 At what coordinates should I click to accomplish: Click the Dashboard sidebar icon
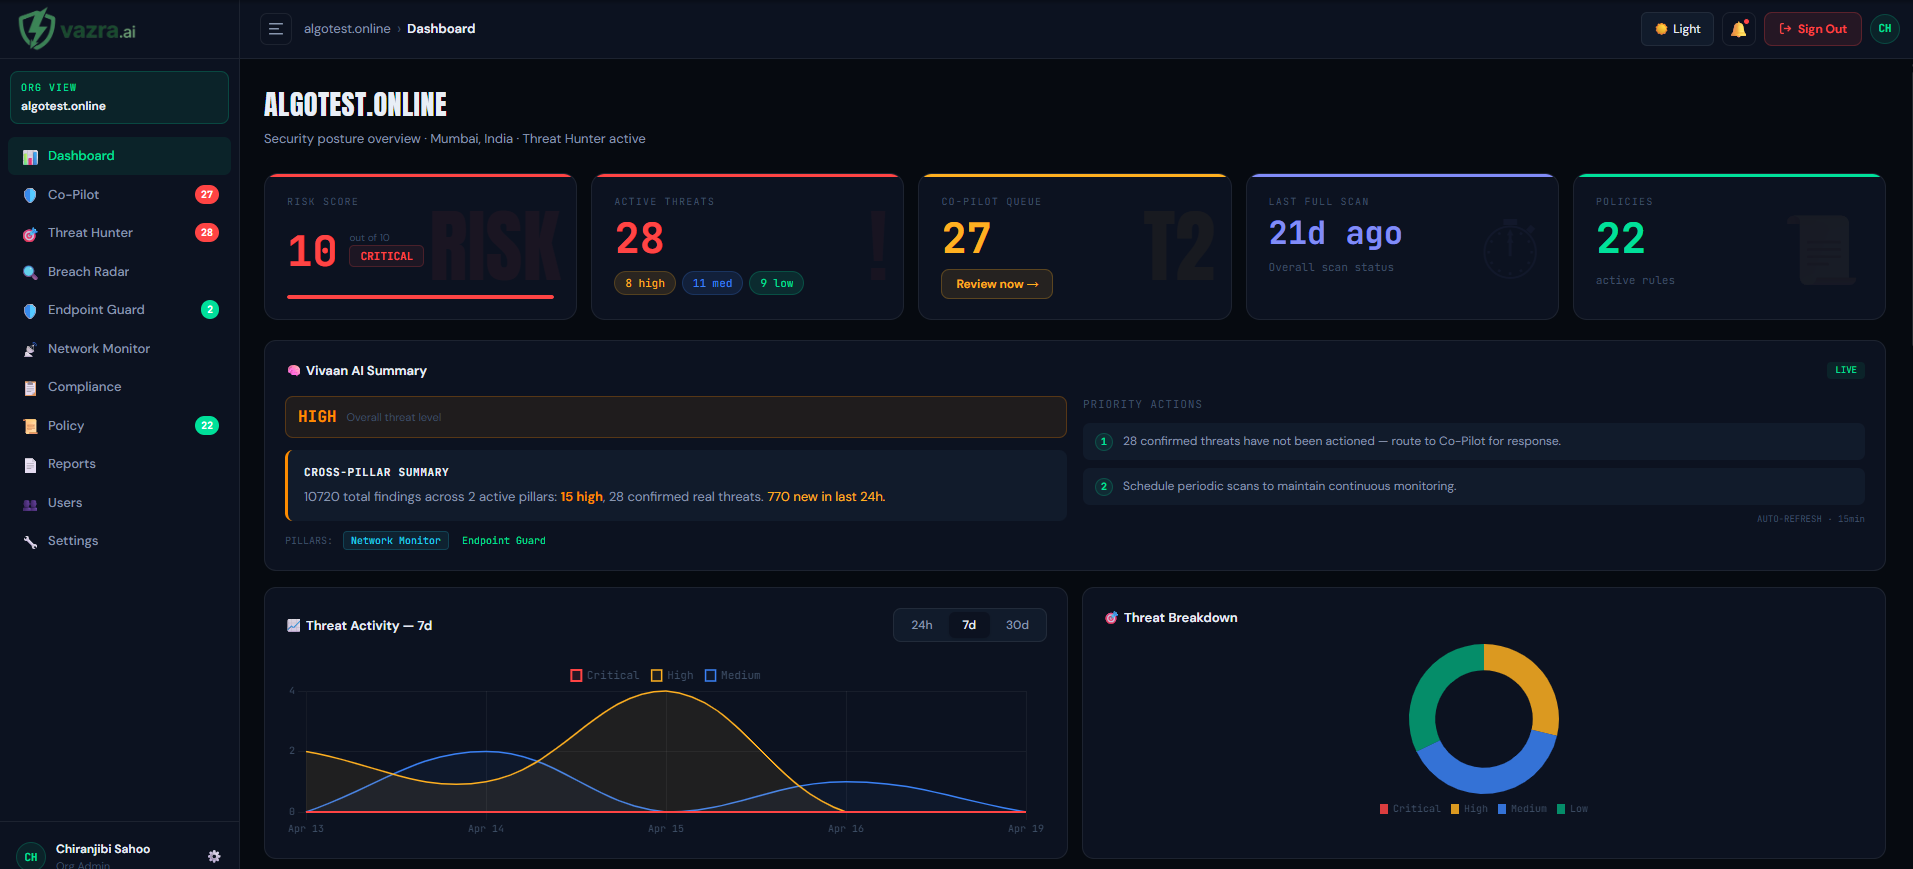click(x=30, y=157)
